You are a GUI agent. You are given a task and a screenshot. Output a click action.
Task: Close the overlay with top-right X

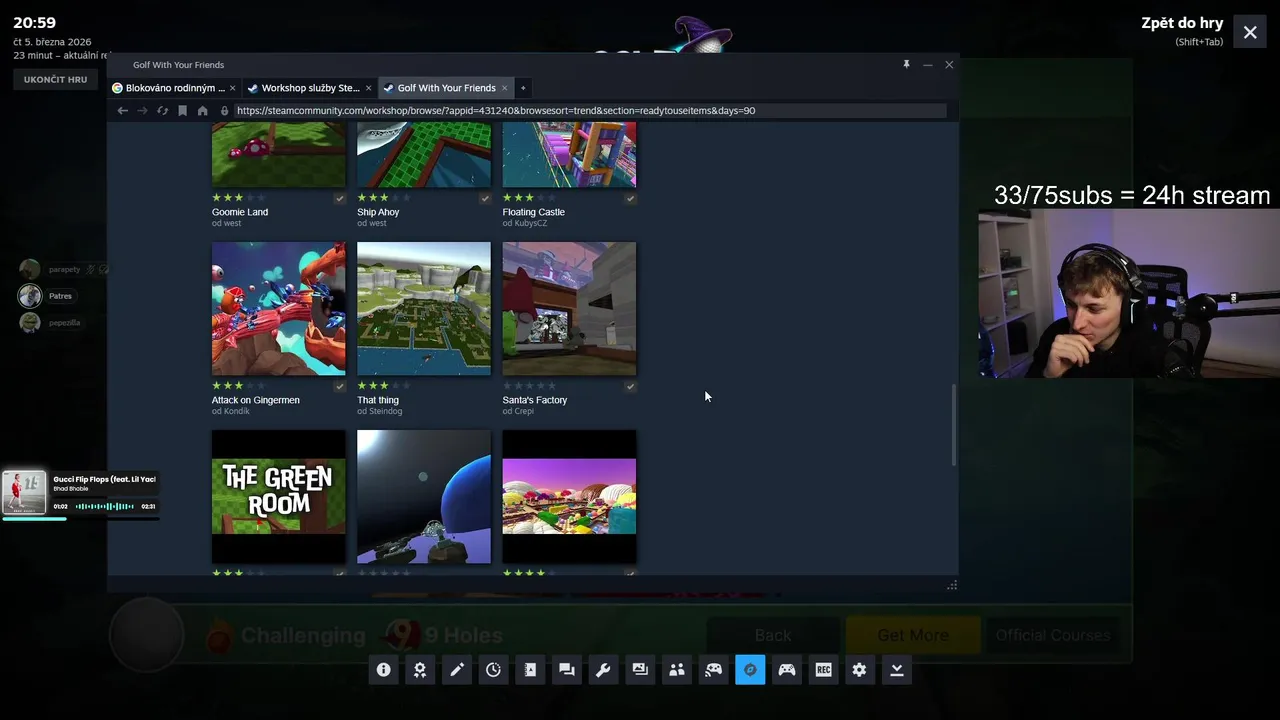[1250, 33]
